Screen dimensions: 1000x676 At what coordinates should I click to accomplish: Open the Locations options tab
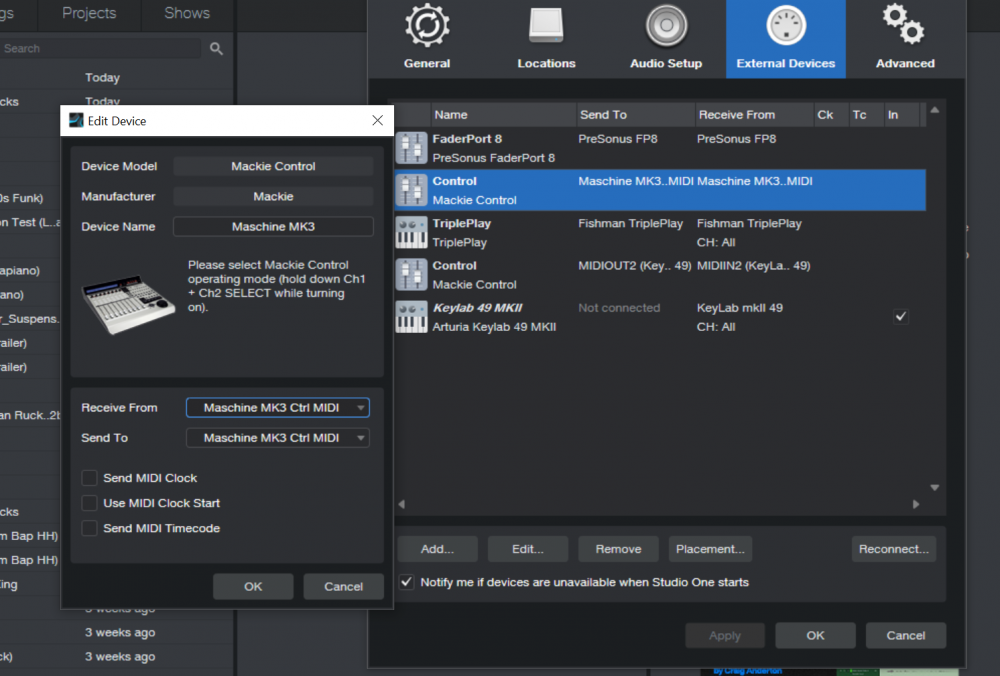click(546, 38)
